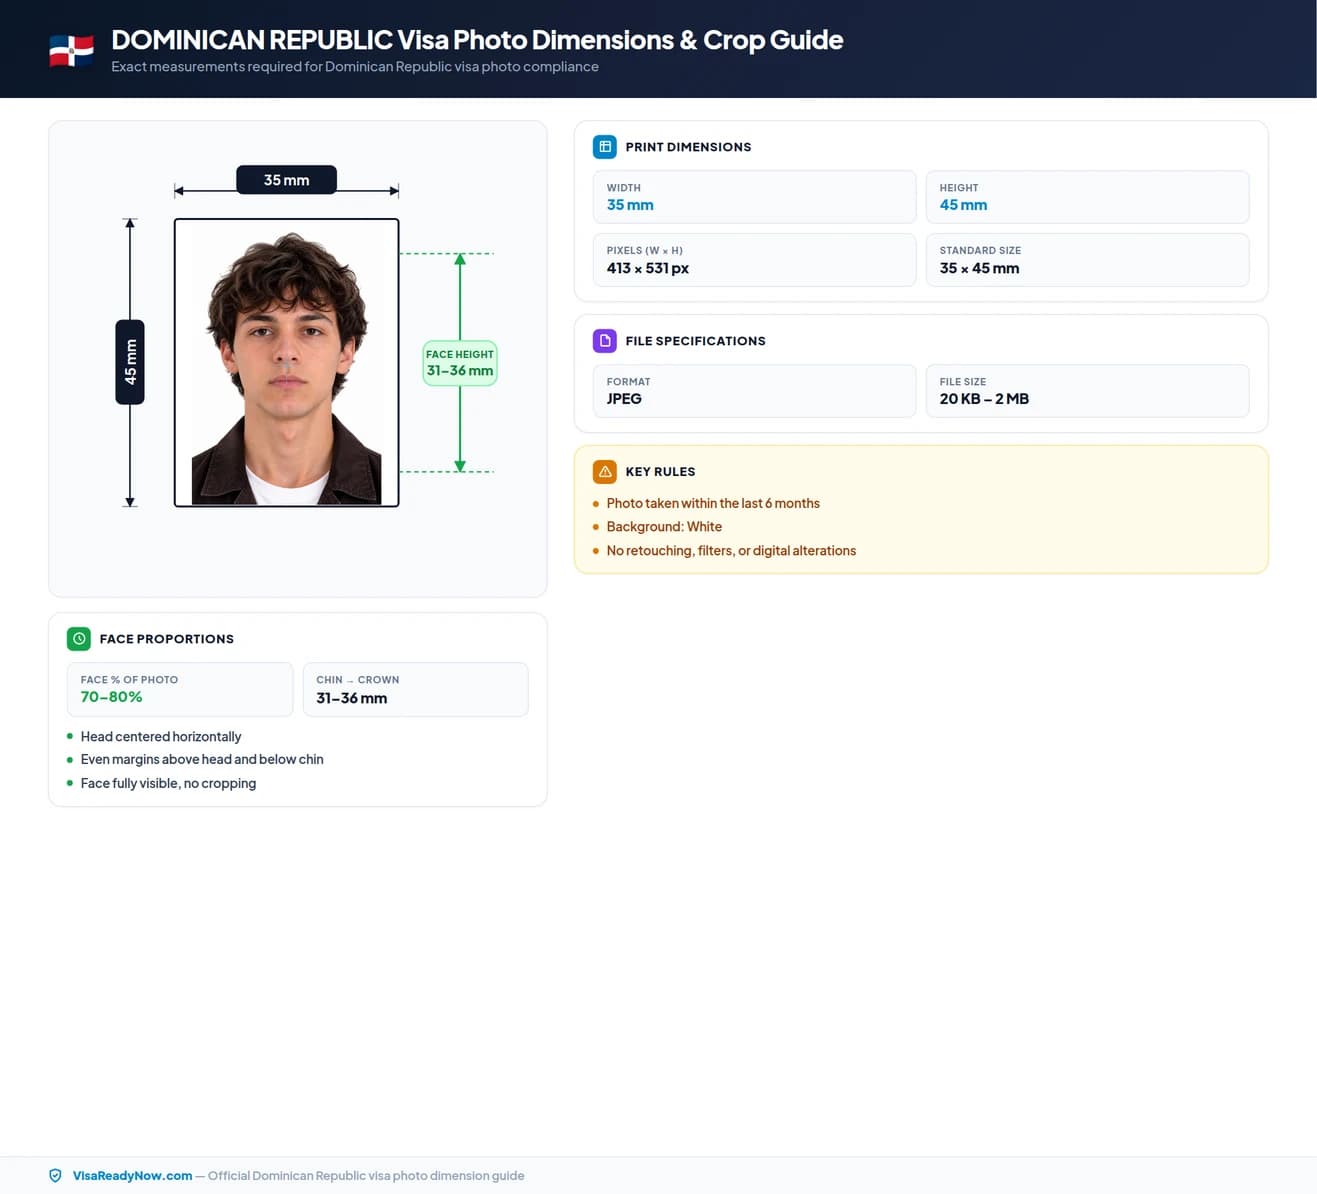Viewport: 1317px width, 1194px height.
Task: Click the green Face Height 31–36 mm badge
Action: pyautogui.click(x=460, y=363)
